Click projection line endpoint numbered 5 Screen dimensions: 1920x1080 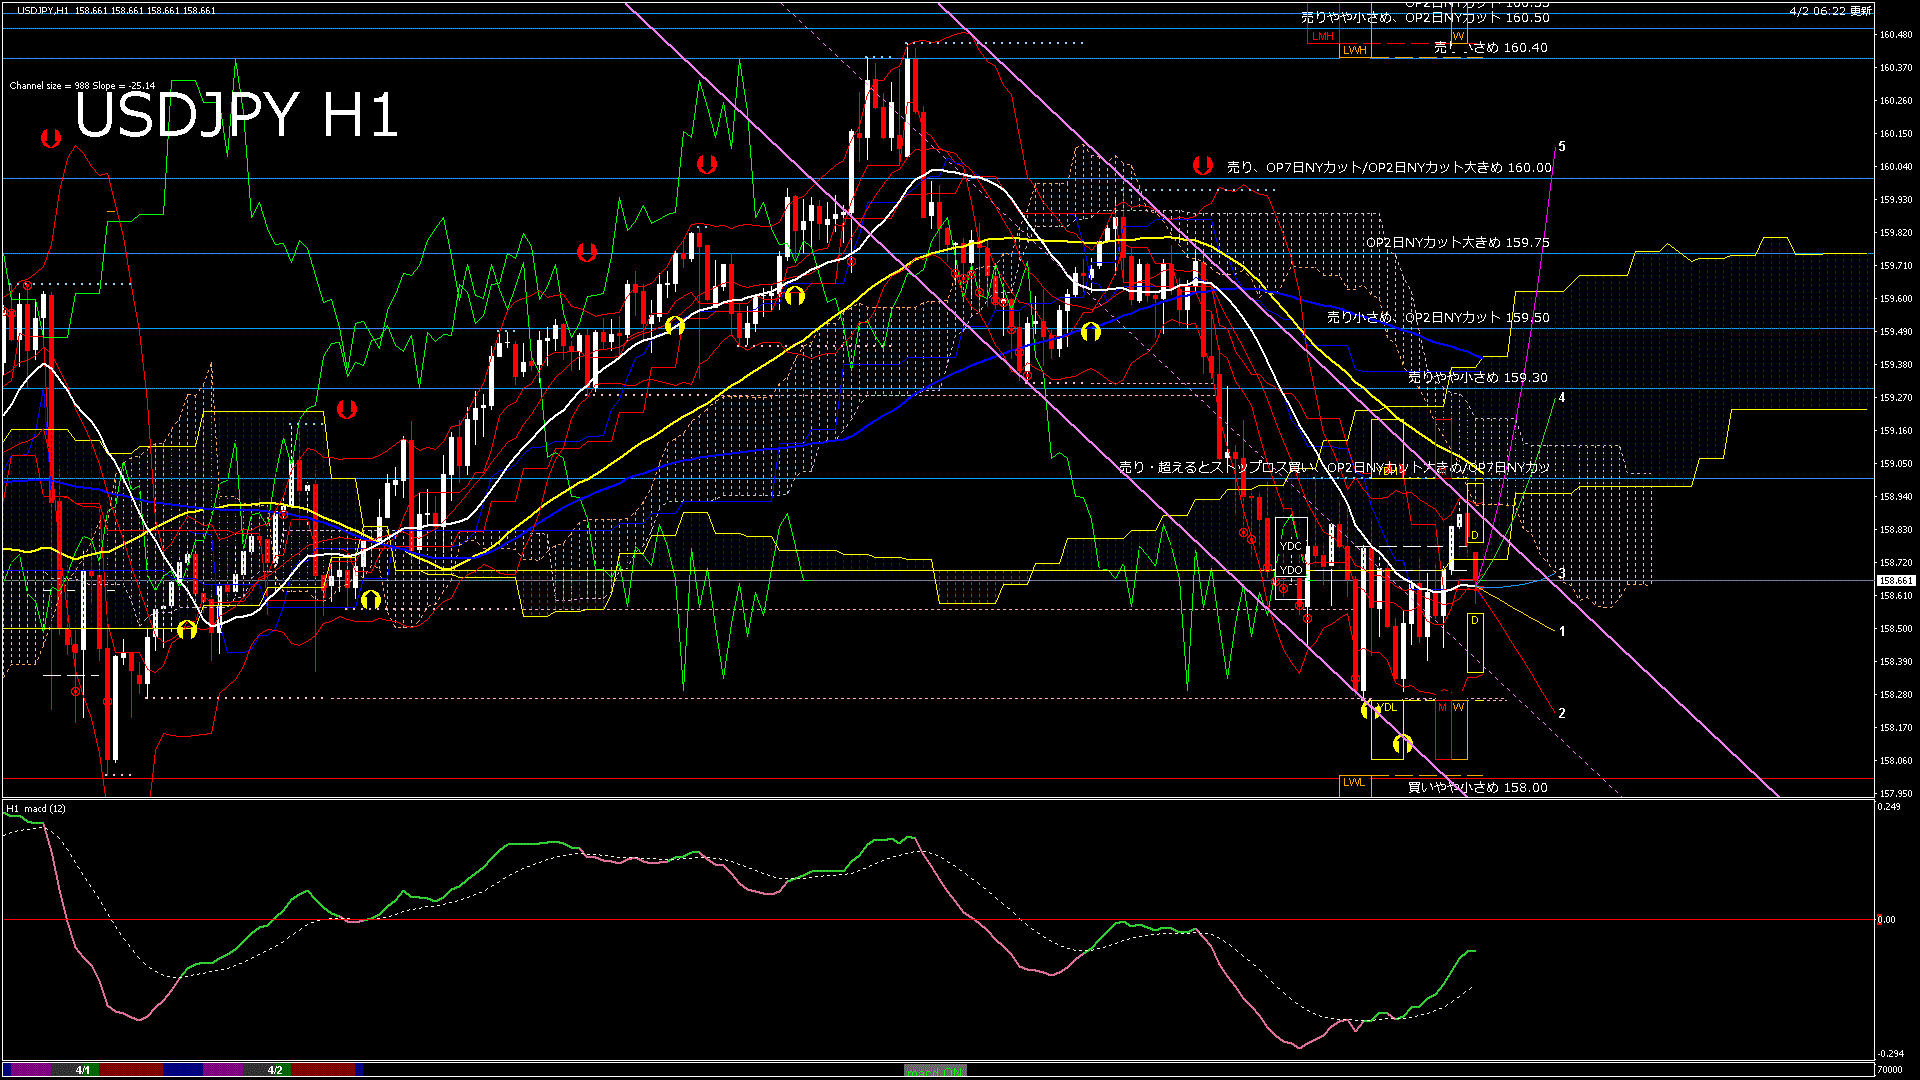pyautogui.click(x=1561, y=147)
